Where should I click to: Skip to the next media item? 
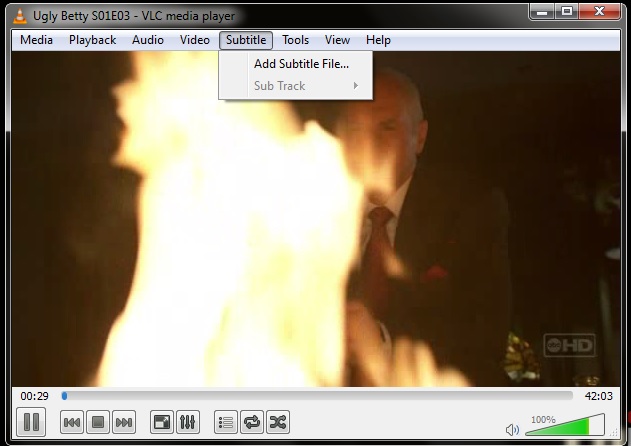coord(124,422)
